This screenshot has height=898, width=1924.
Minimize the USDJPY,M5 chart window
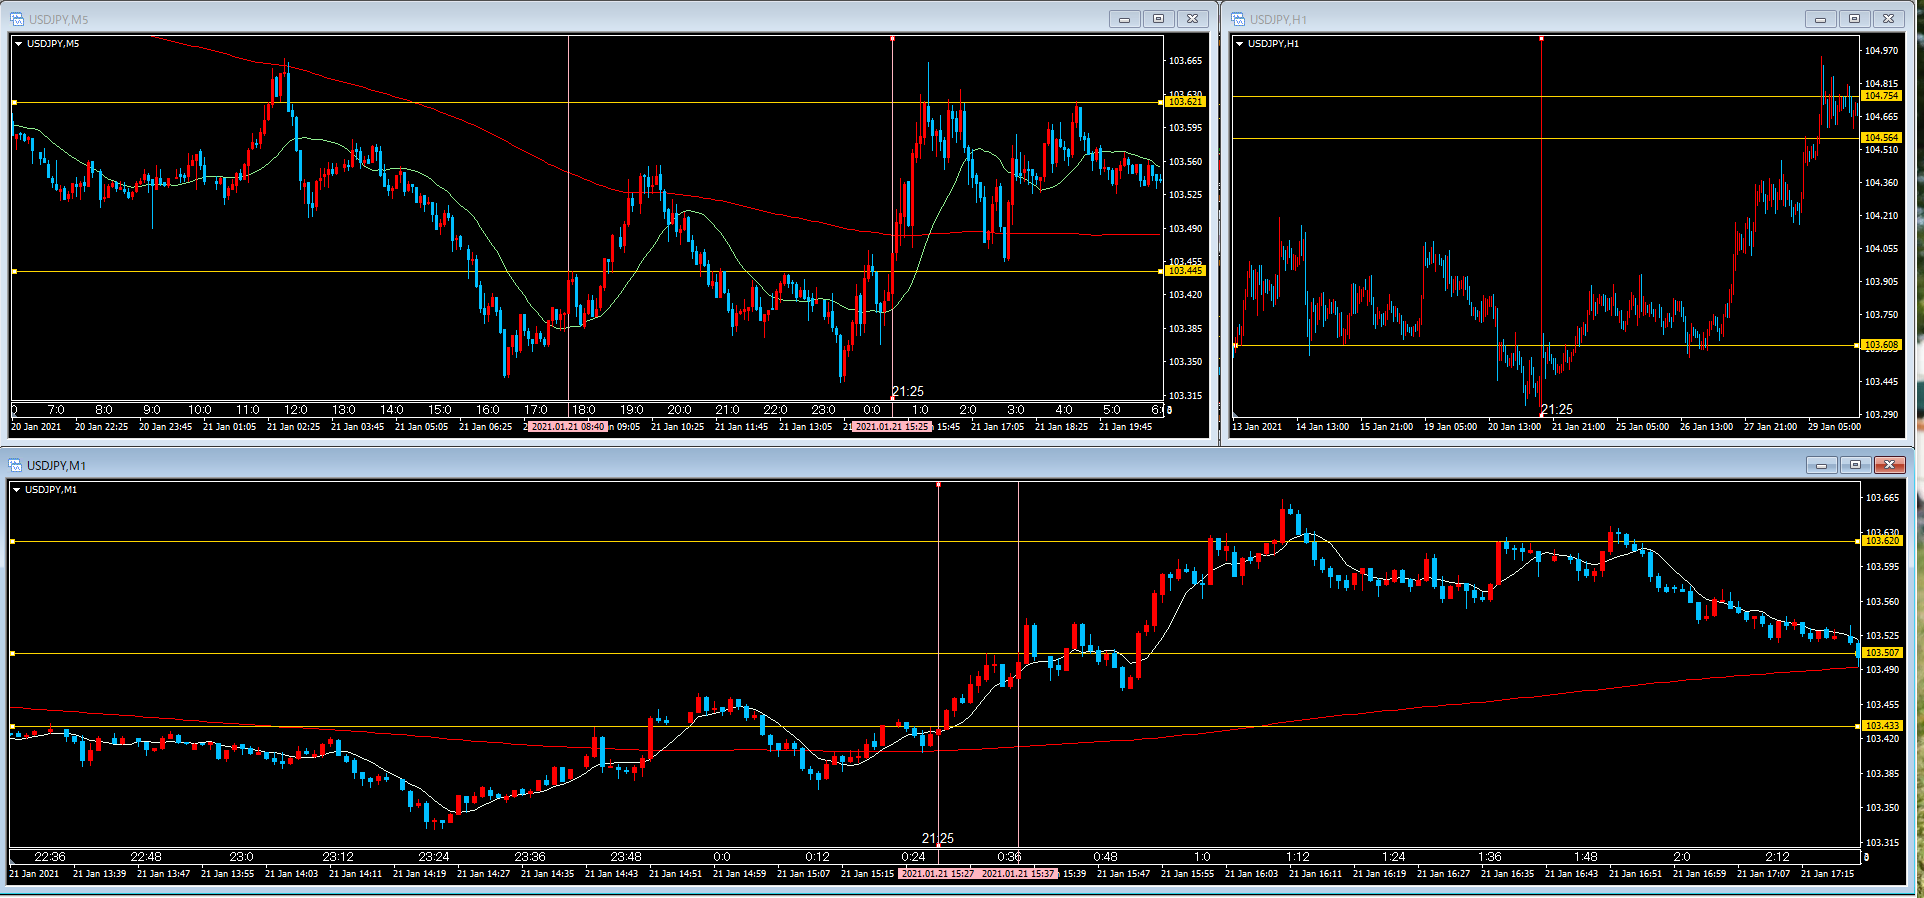point(1124,19)
